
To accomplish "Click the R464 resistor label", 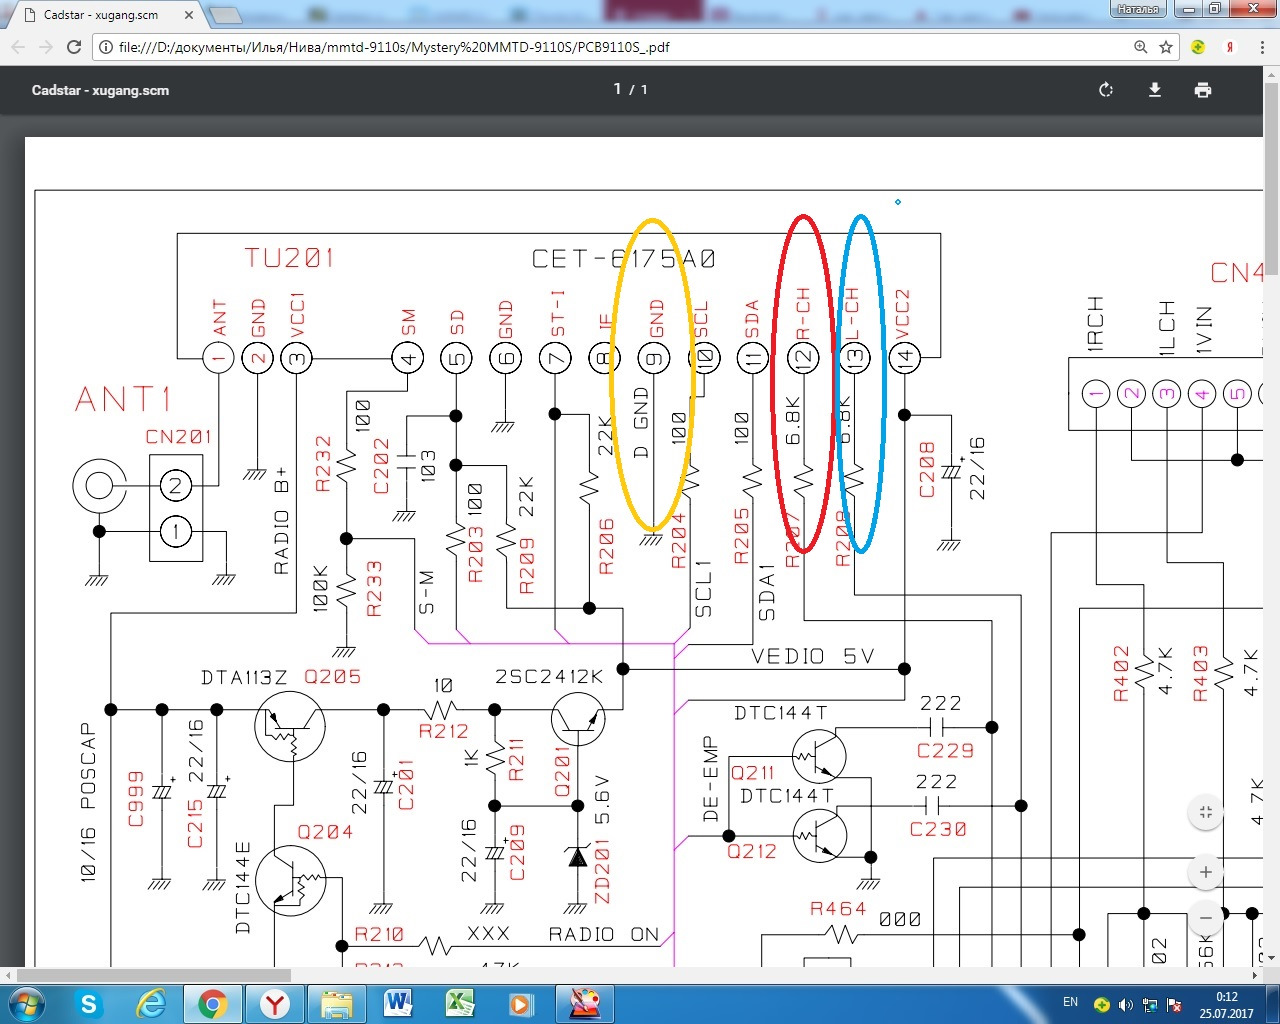I will (x=838, y=909).
